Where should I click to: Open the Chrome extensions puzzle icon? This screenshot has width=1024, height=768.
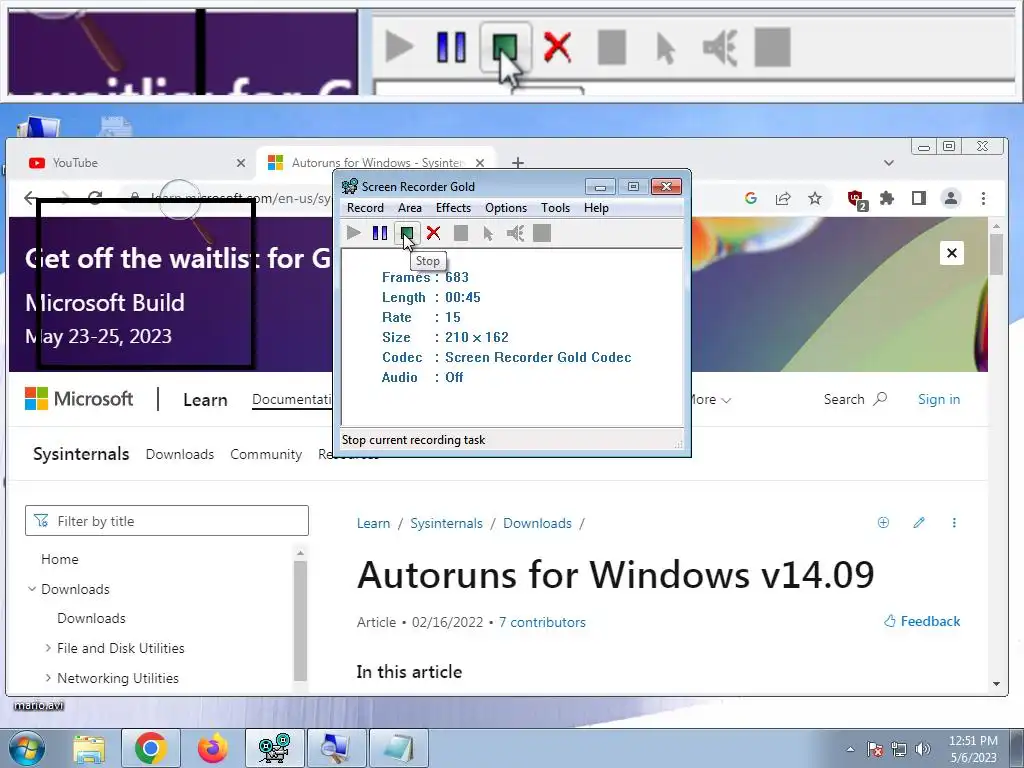pos(887,198)
